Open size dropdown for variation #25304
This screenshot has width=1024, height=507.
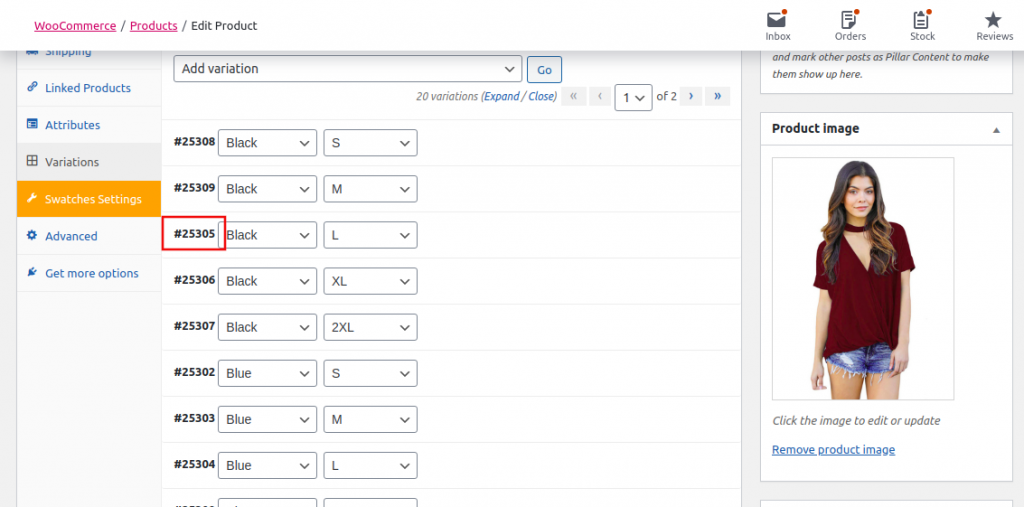[x=370, y=466]
